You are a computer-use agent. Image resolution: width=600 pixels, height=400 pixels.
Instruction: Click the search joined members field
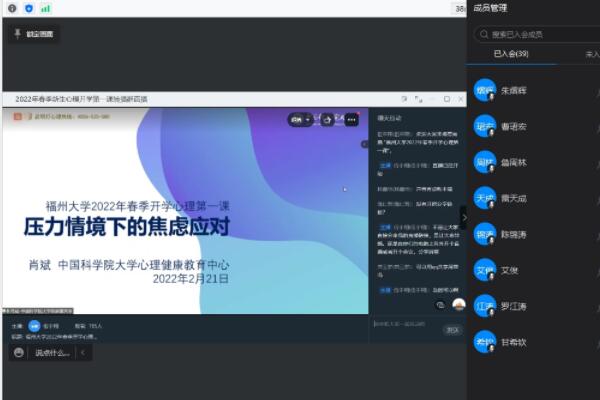pos(537,34)
